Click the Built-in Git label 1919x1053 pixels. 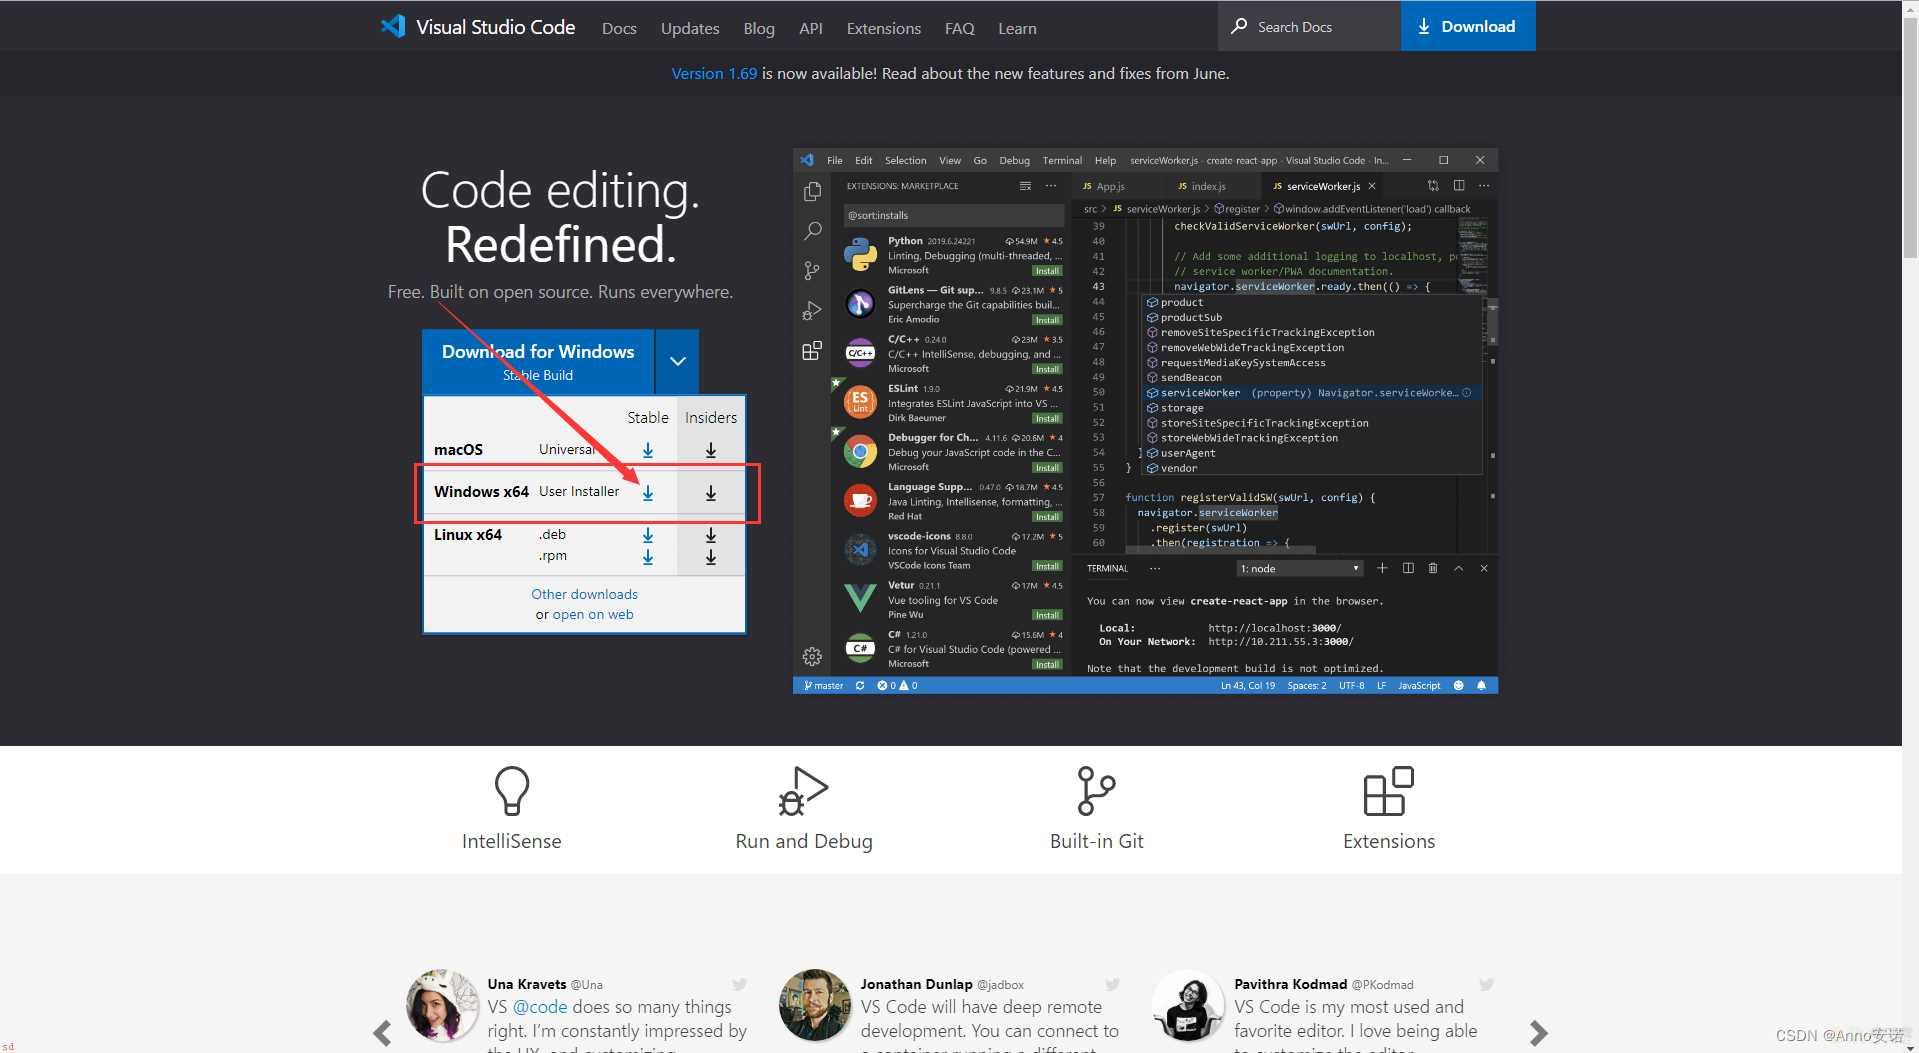1096,841
